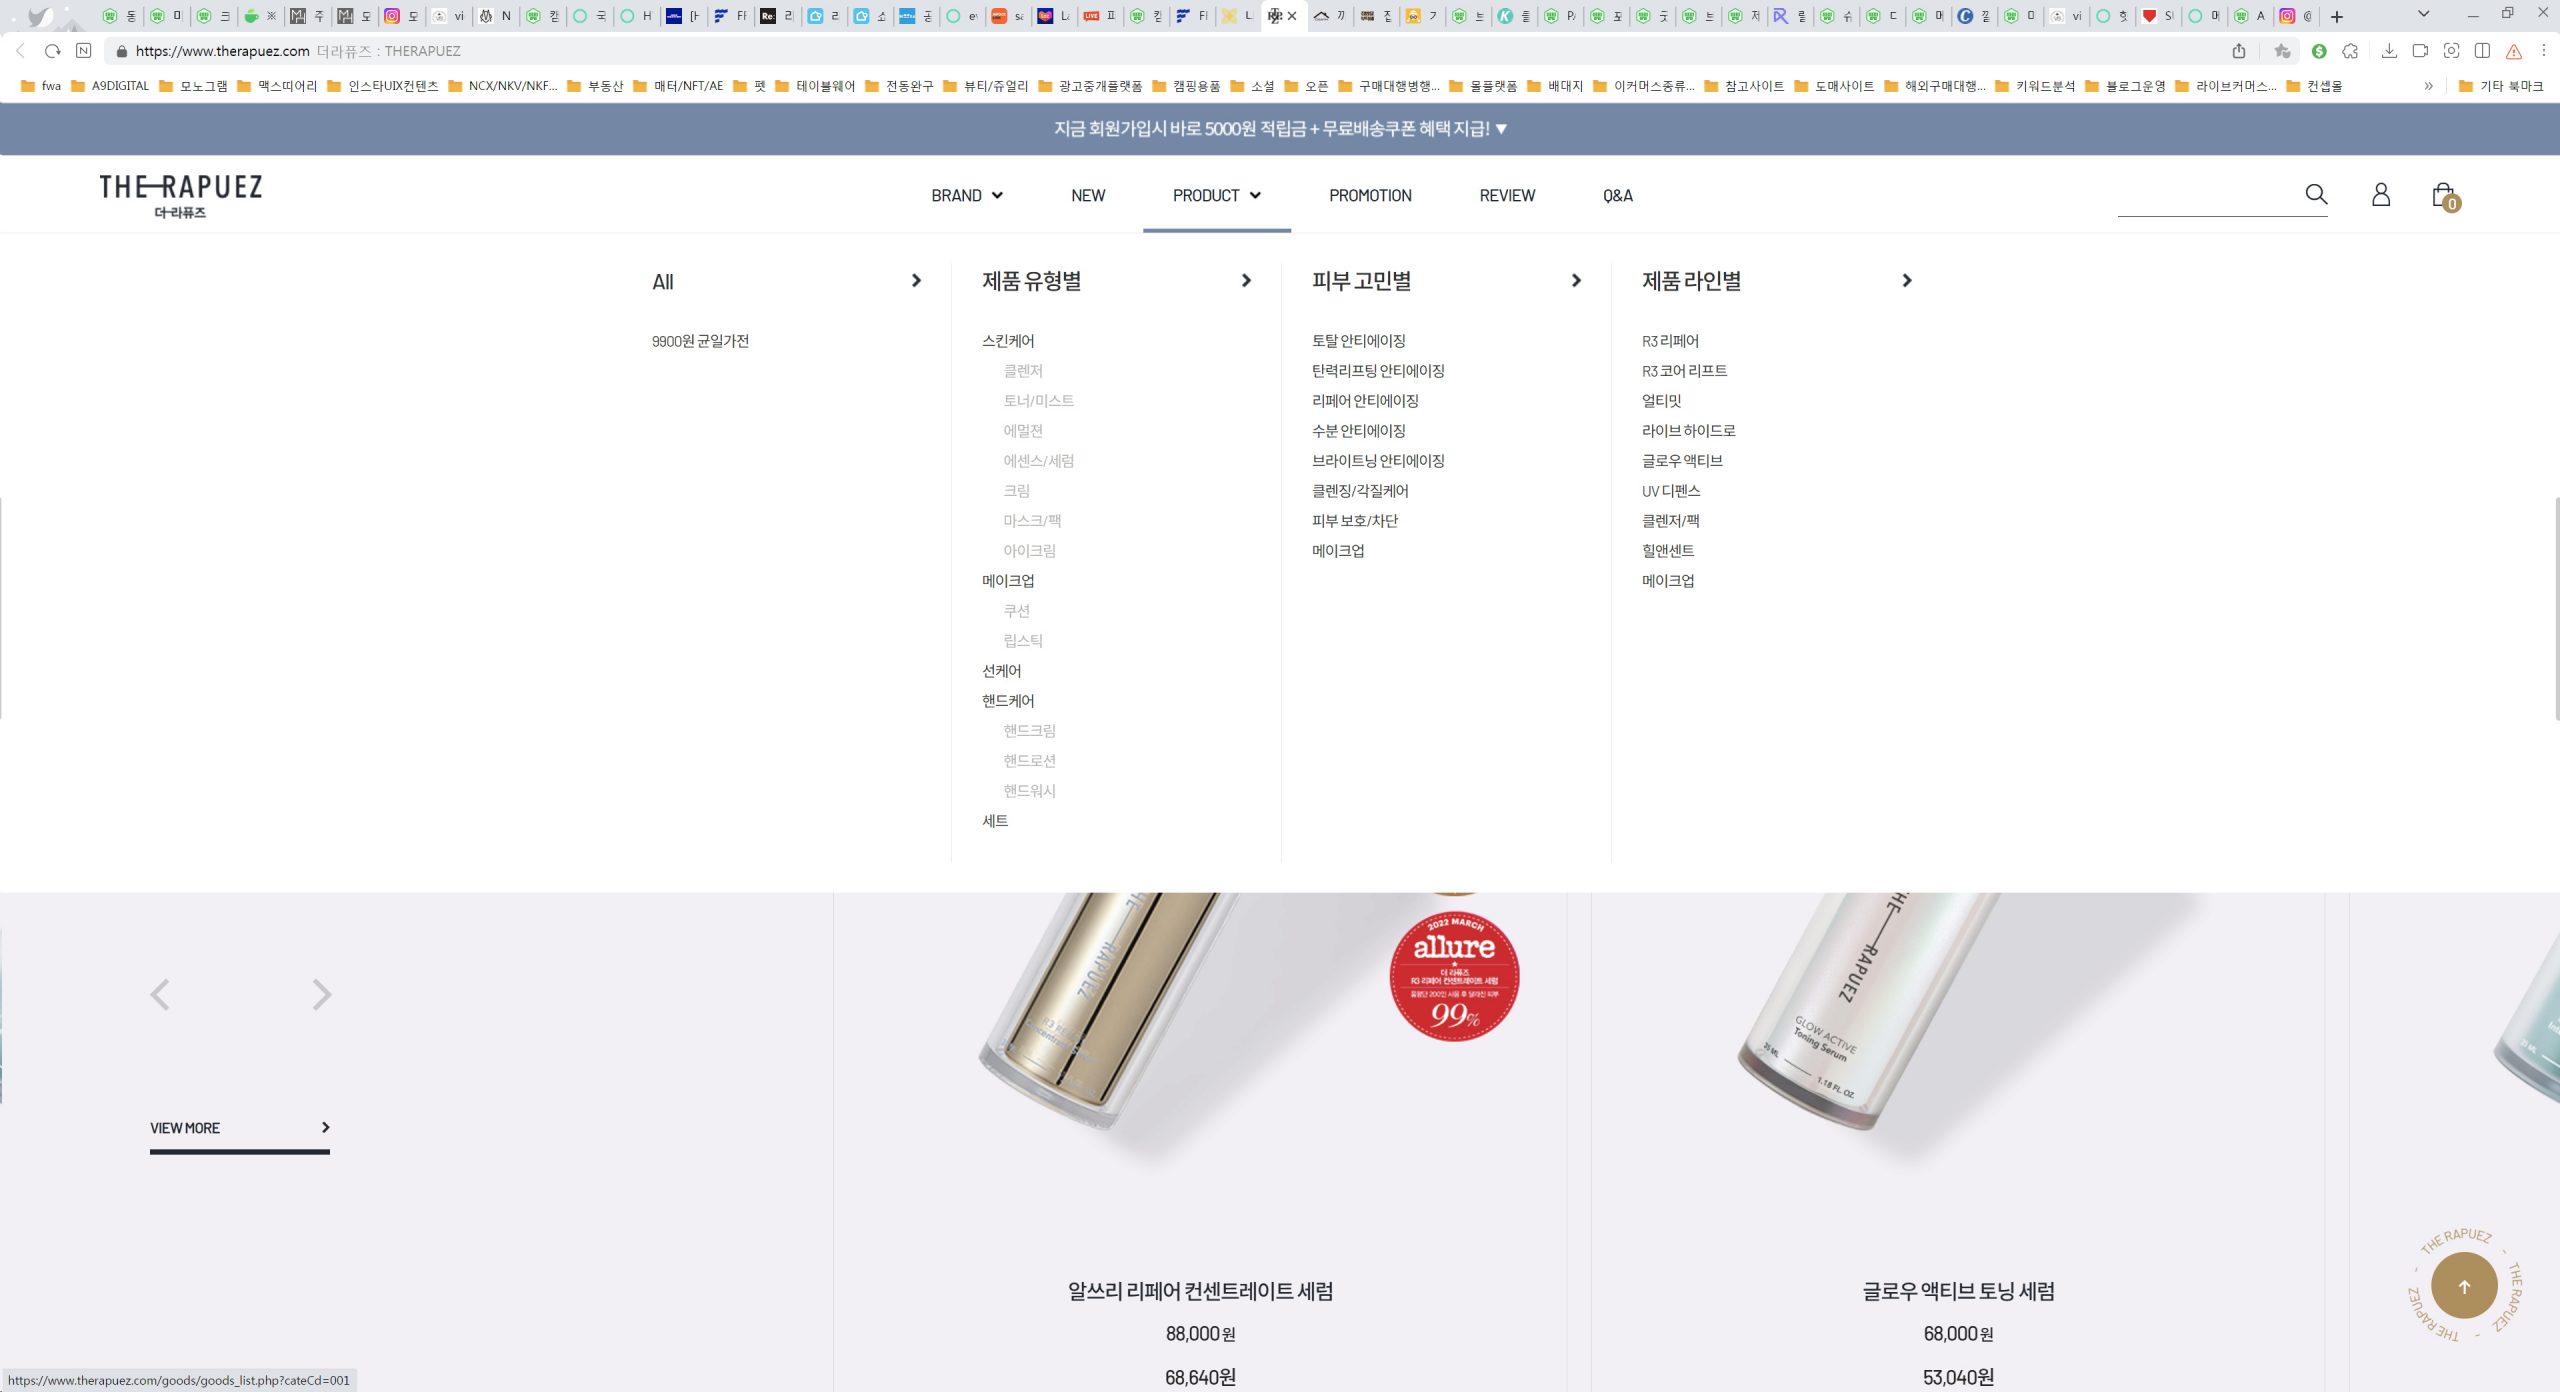
Task: Expand the 제품 유형별 category arrow
Action: click(x=1246, y=281)
